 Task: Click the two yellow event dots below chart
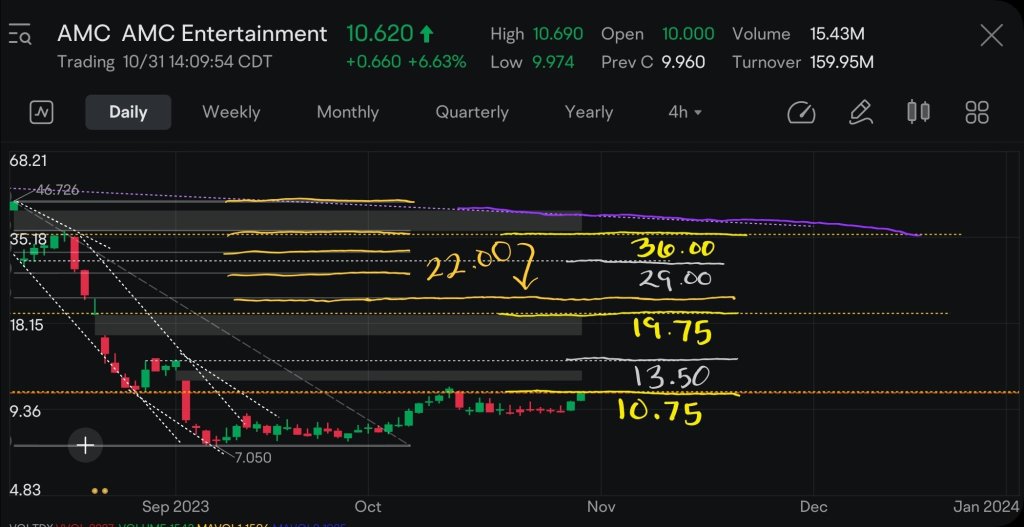[x=100, y=490]
